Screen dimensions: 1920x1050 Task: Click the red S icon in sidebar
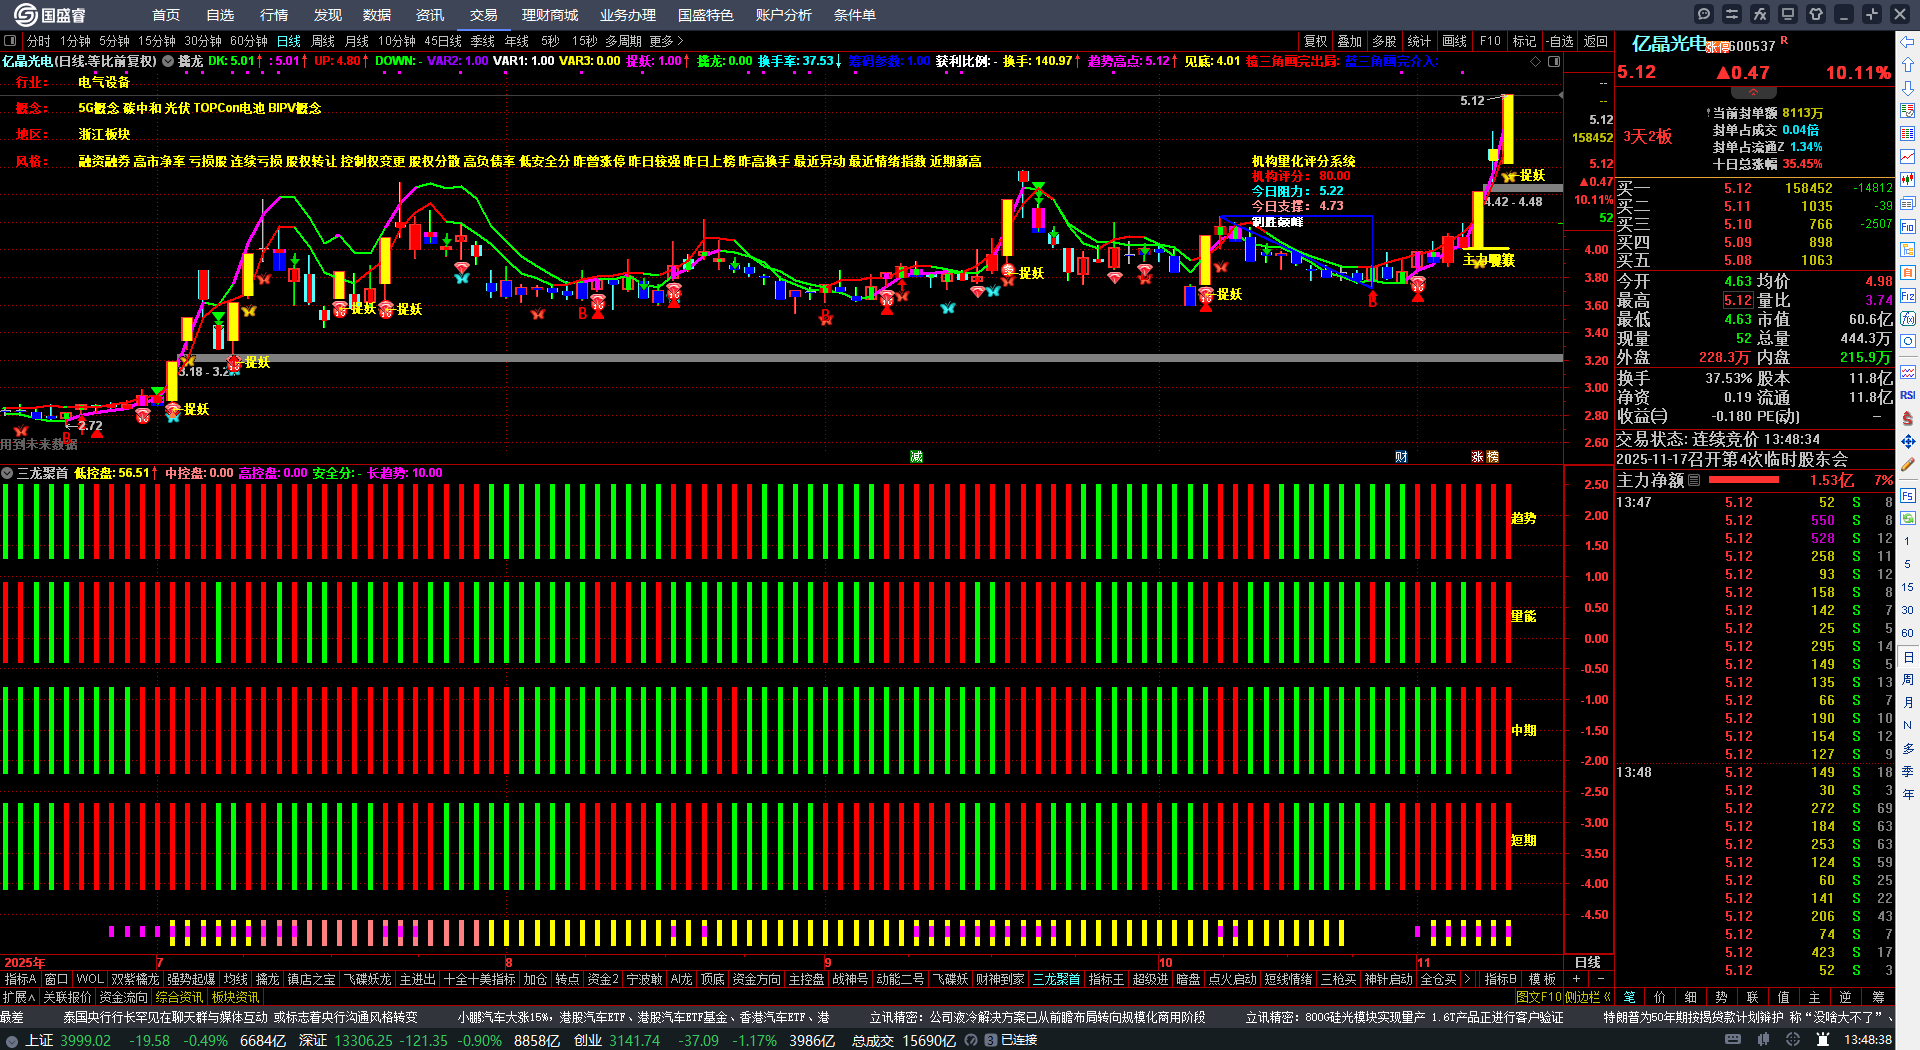1908,418
